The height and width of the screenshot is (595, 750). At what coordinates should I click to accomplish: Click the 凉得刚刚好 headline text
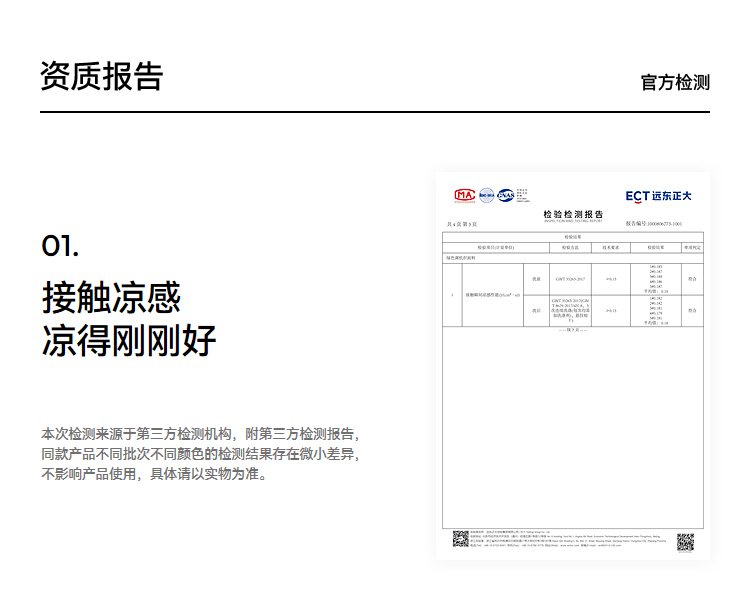pos(128,341)
